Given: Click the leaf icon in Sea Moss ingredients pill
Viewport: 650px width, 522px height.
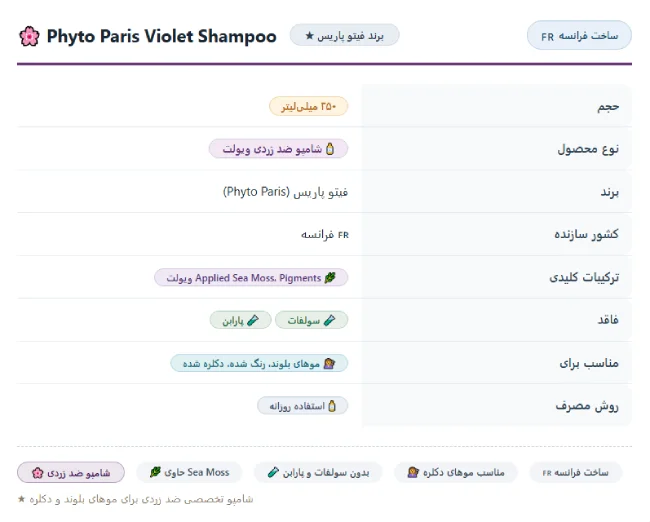Looking at the screenshot, I should click(330, 278).
